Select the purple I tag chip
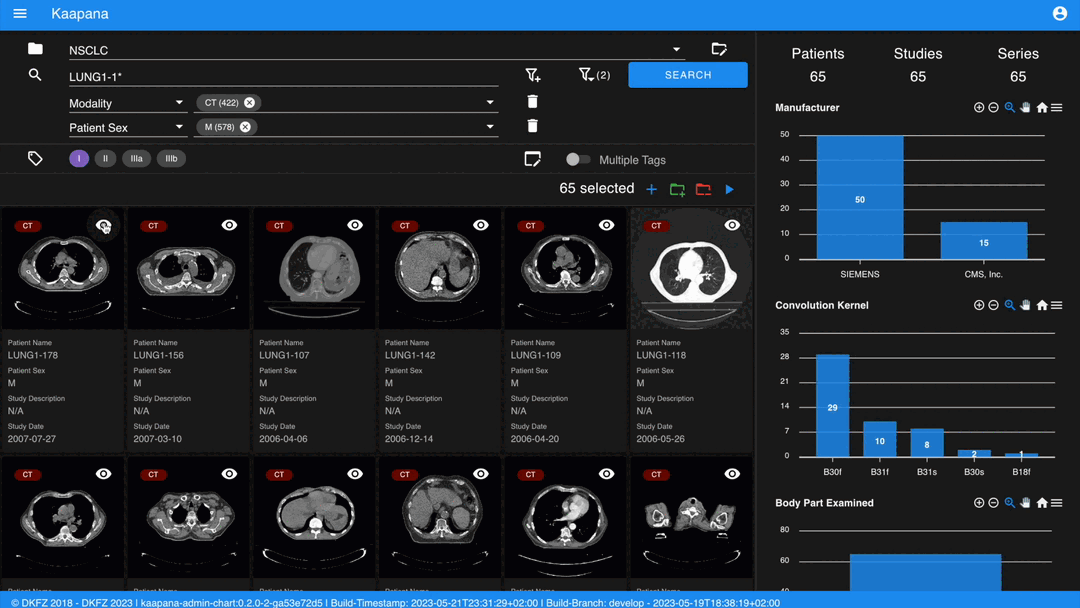The height and width of the screenshot is (608, 1080). [79, 159]
